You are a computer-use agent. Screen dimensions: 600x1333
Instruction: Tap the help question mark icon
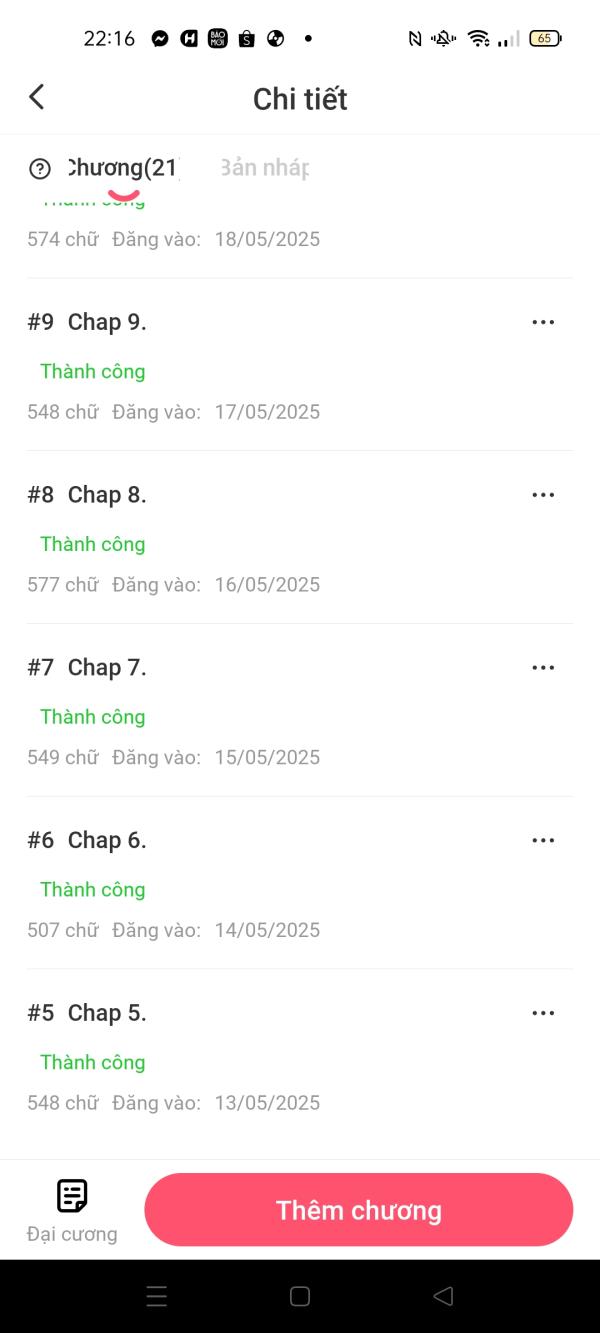tap(40, 169)
